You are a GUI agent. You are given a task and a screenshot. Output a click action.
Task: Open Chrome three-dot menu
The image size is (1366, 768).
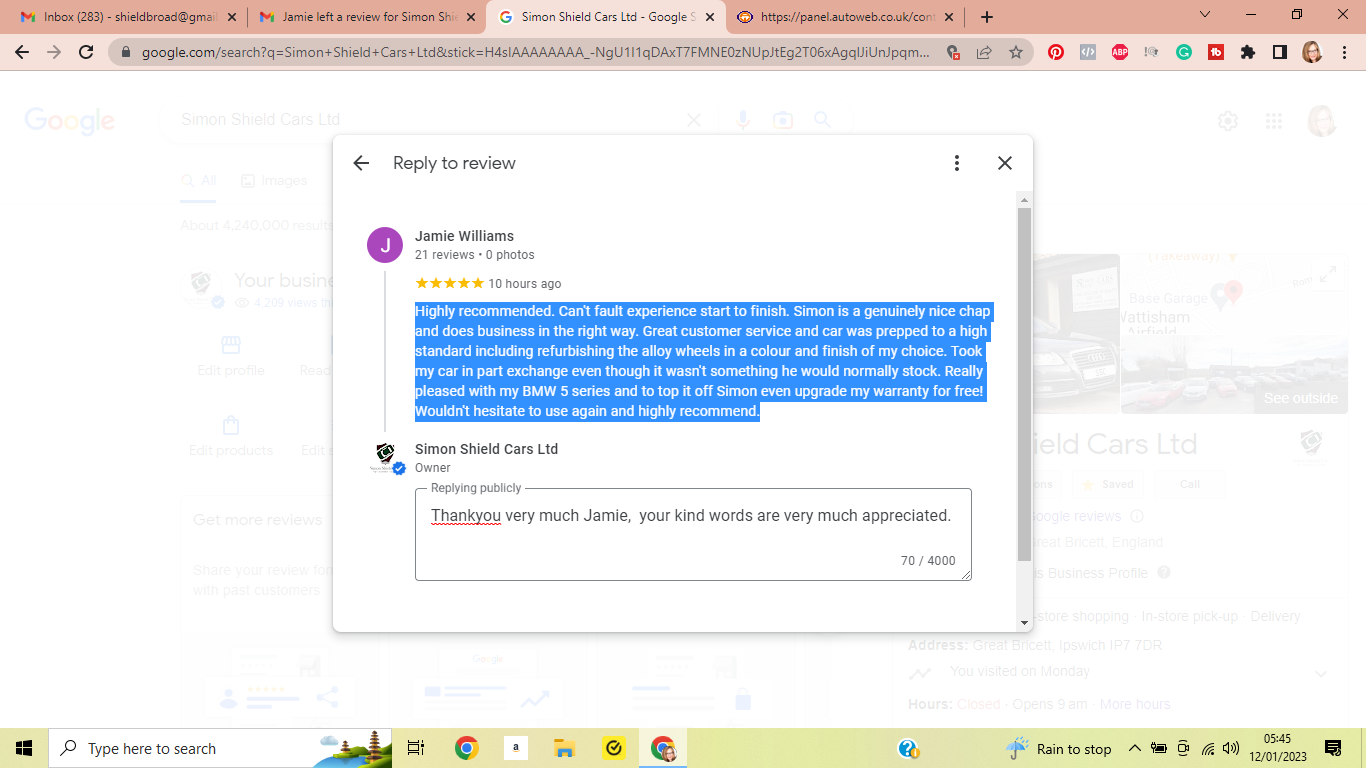coord(1343,53)
